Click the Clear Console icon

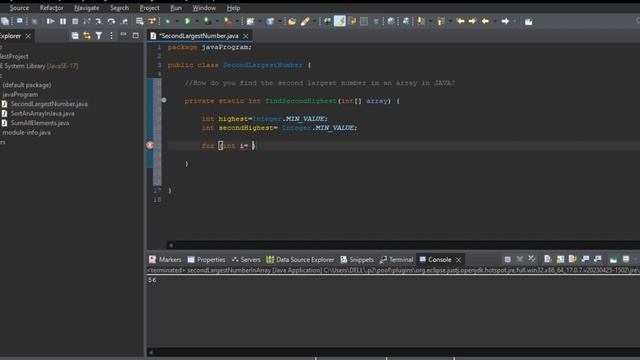548,259
